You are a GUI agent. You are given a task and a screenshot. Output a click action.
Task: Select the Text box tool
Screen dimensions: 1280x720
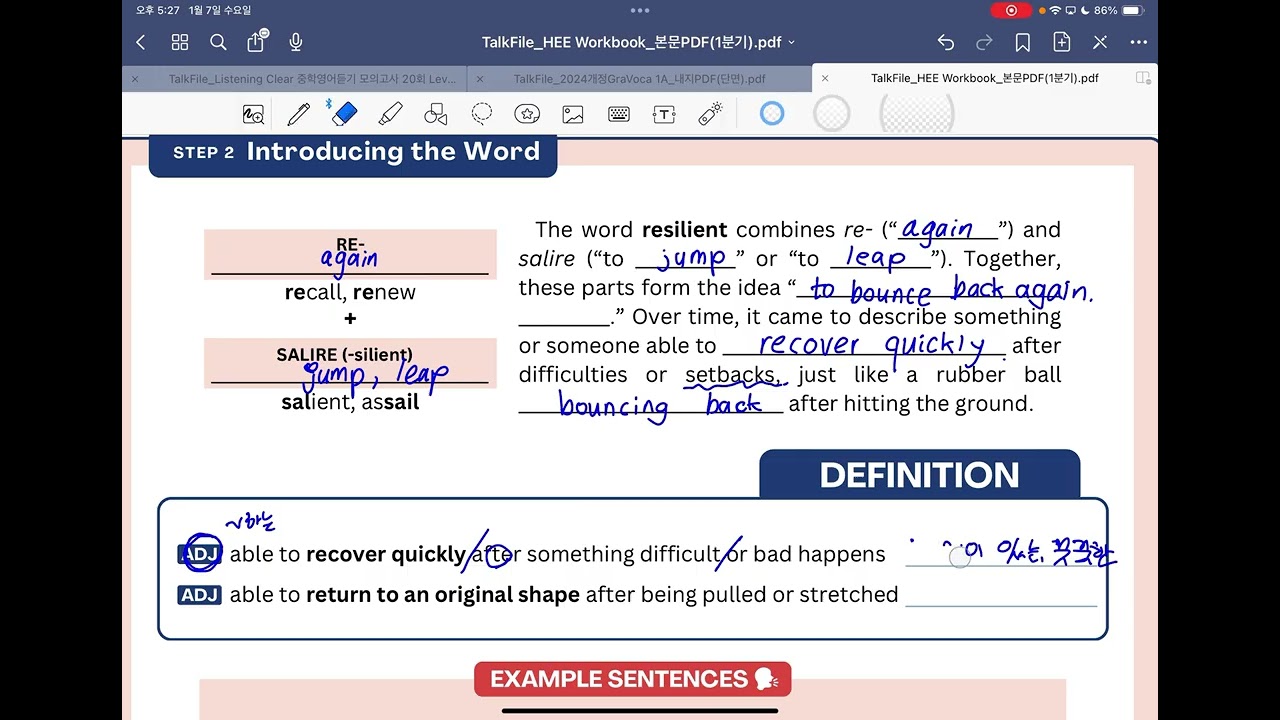[x=664, y=114]
